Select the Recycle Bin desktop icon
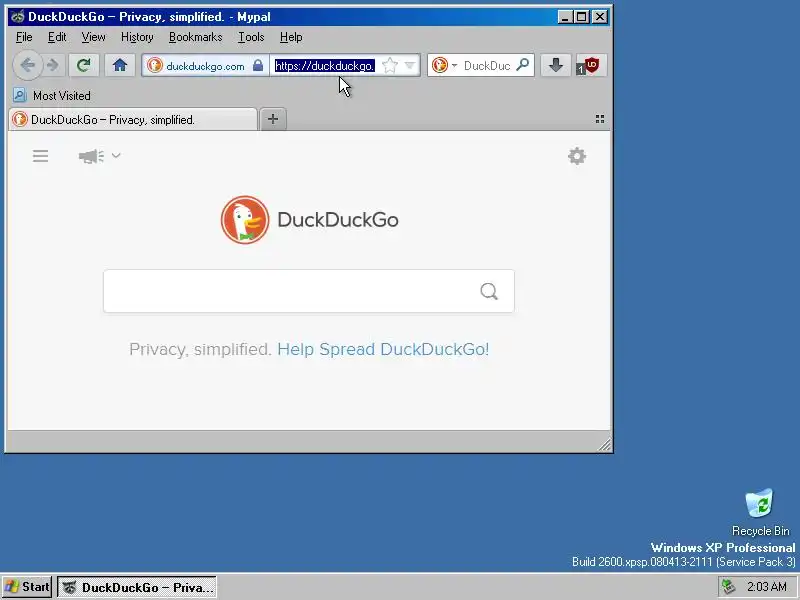Screen dimensions: 800x600 click(760, 512)
